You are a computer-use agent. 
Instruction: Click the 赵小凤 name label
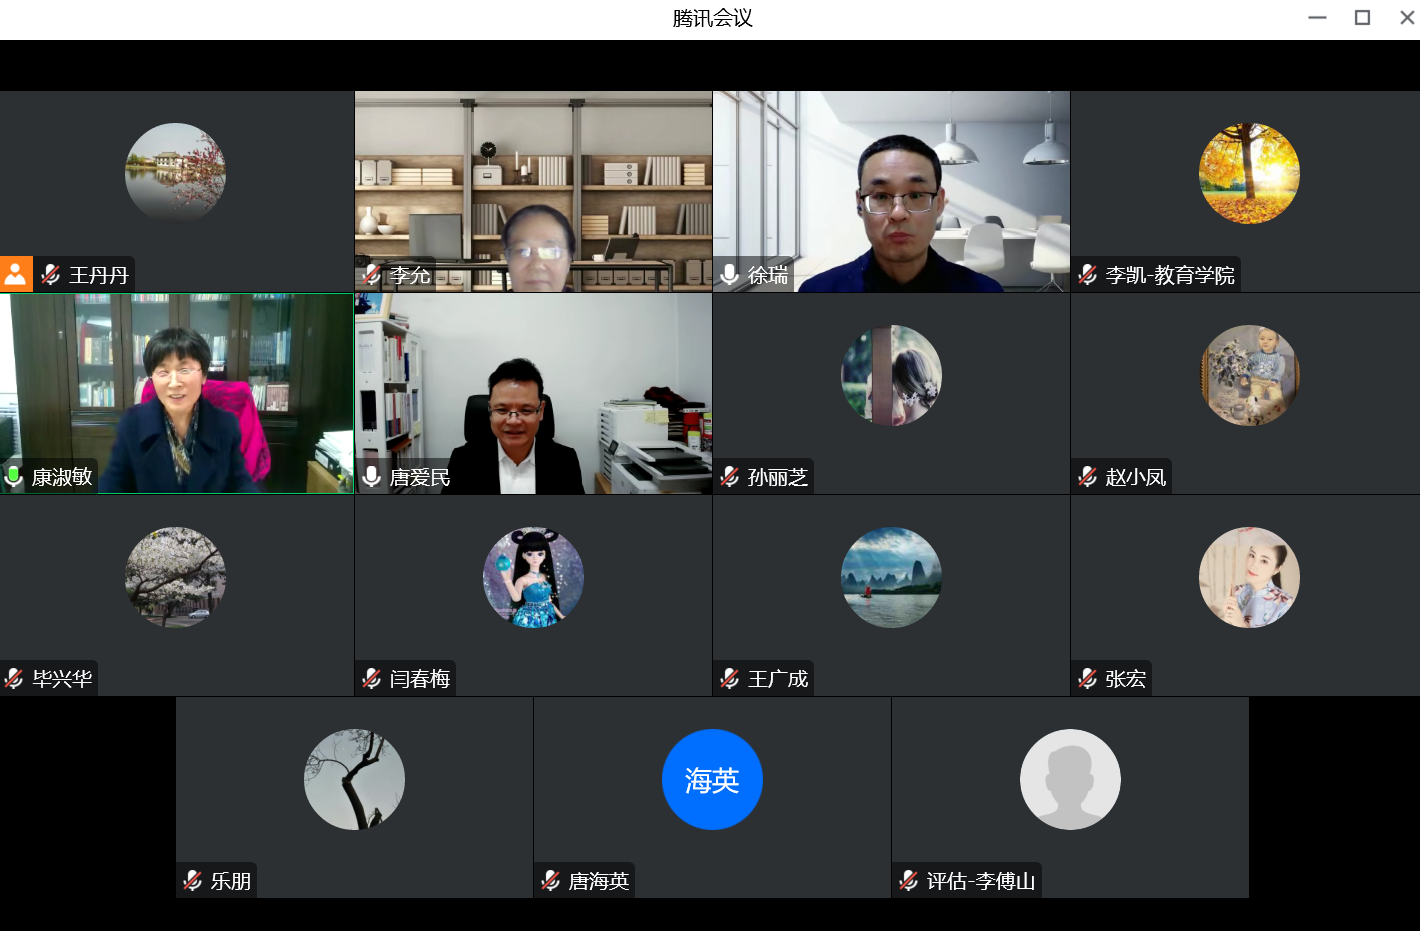(x=1135, y=477)
